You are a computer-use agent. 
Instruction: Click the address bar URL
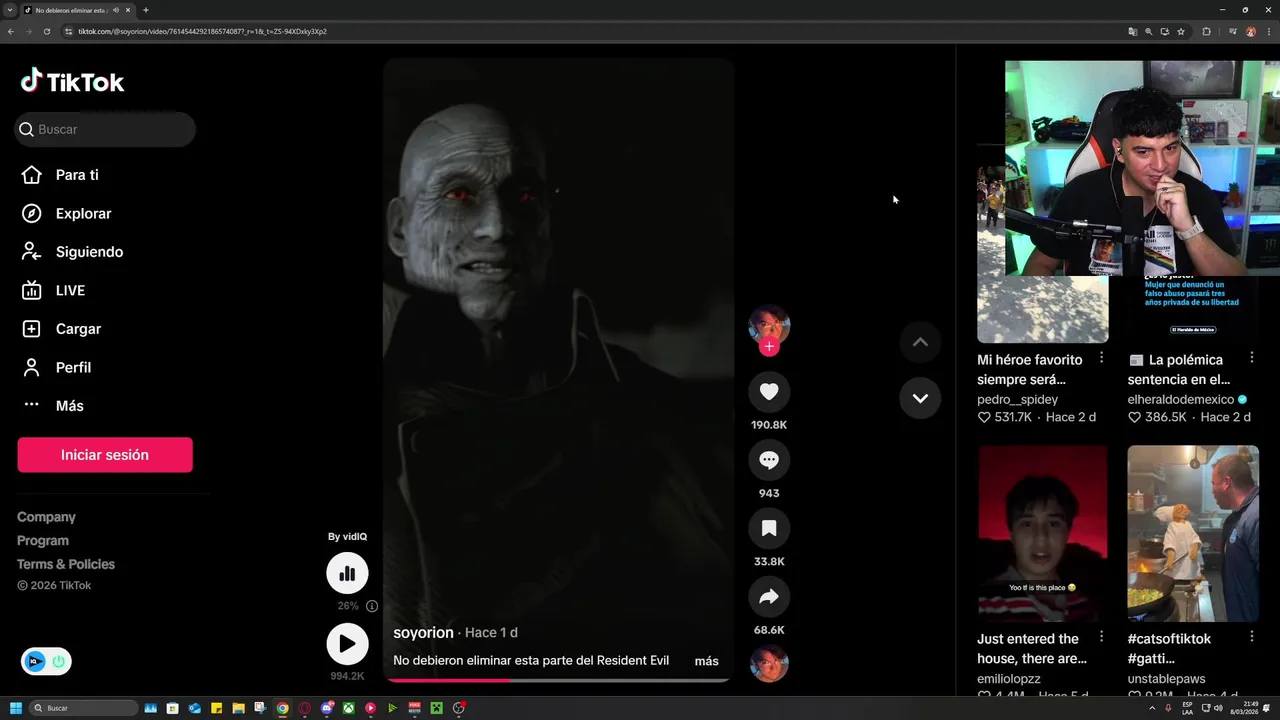203,31
